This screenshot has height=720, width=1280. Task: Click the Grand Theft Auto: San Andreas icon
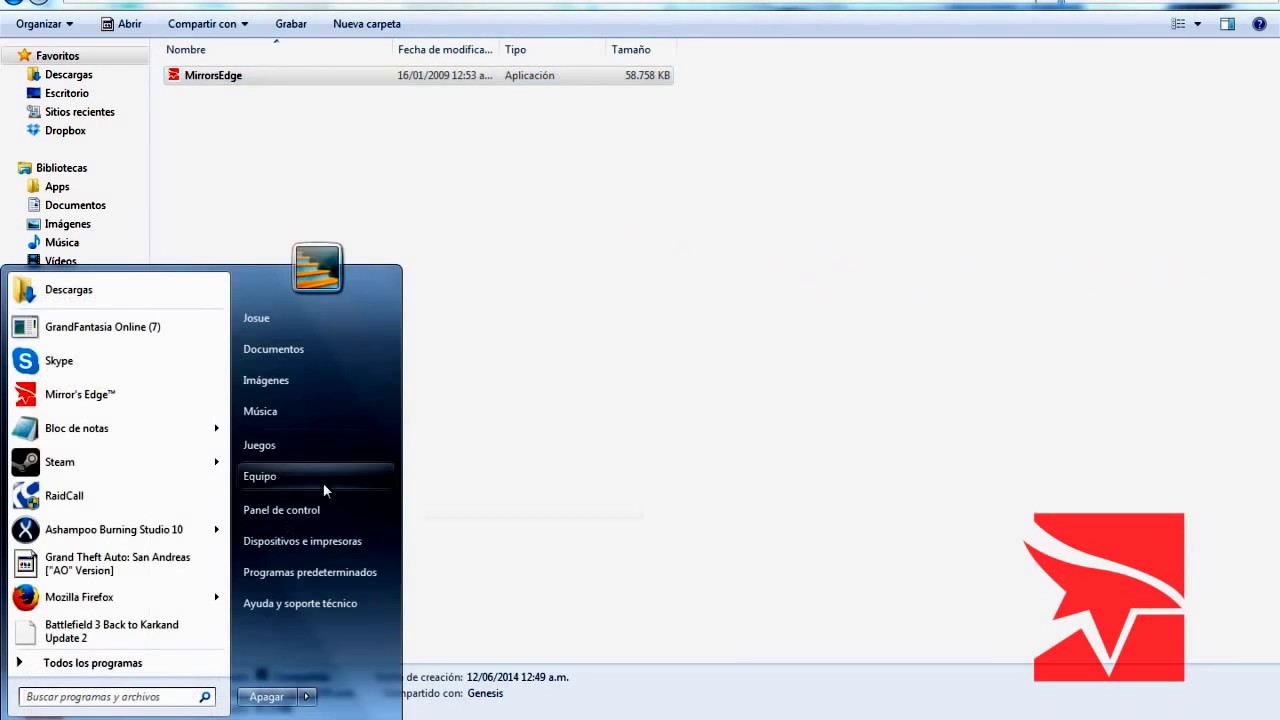[x=25, y=564]
